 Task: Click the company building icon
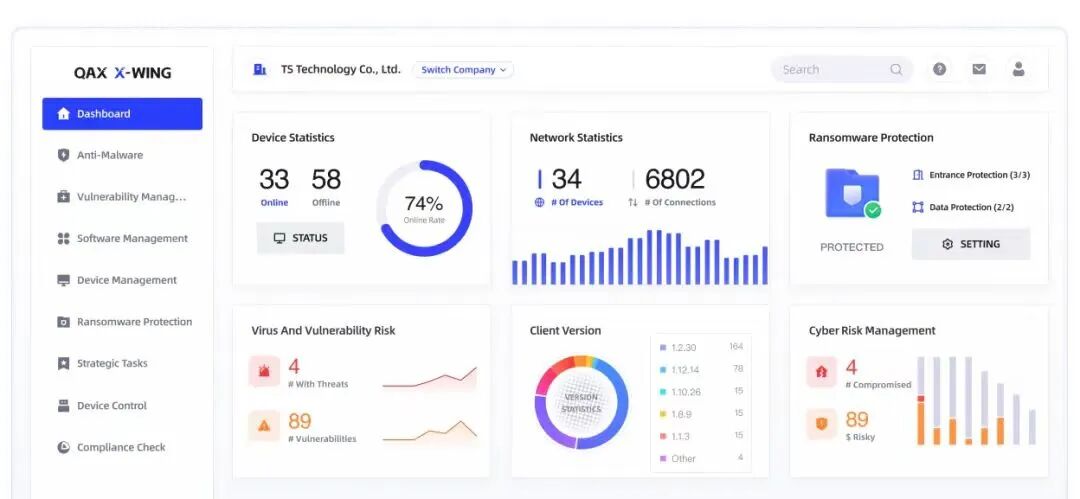(260, 69)
